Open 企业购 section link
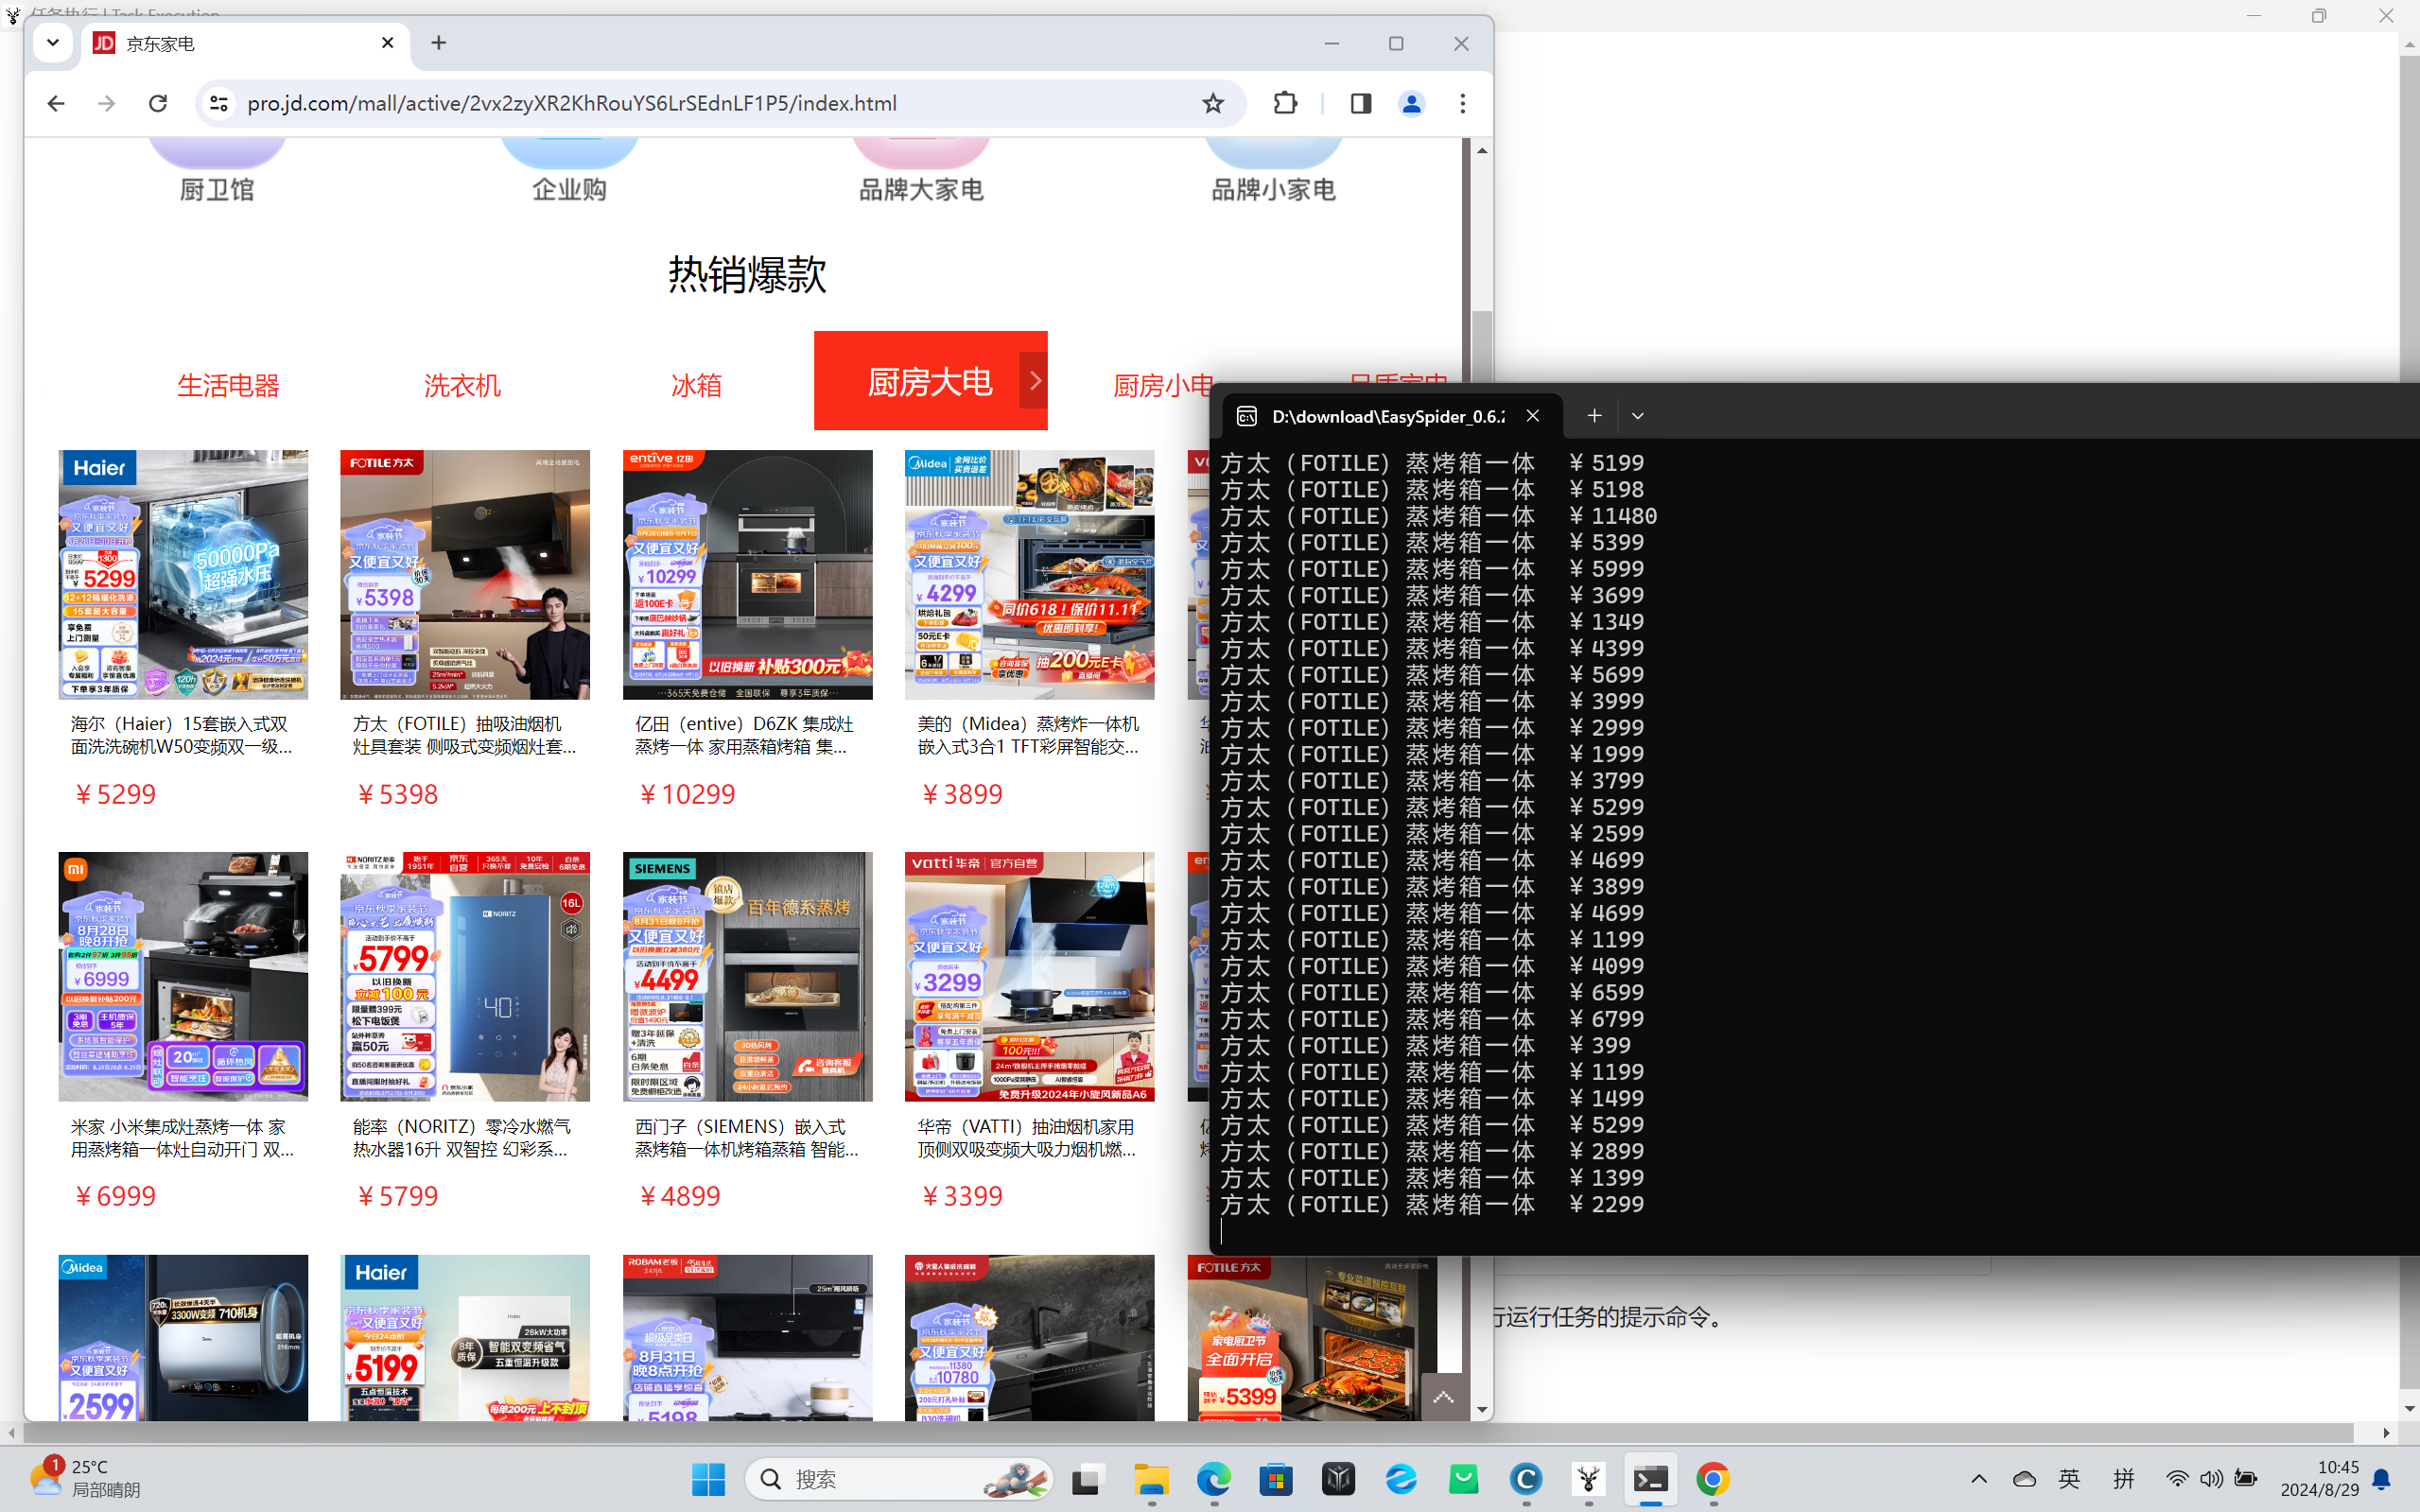The image size is (2420, 1512). [569, 189]
